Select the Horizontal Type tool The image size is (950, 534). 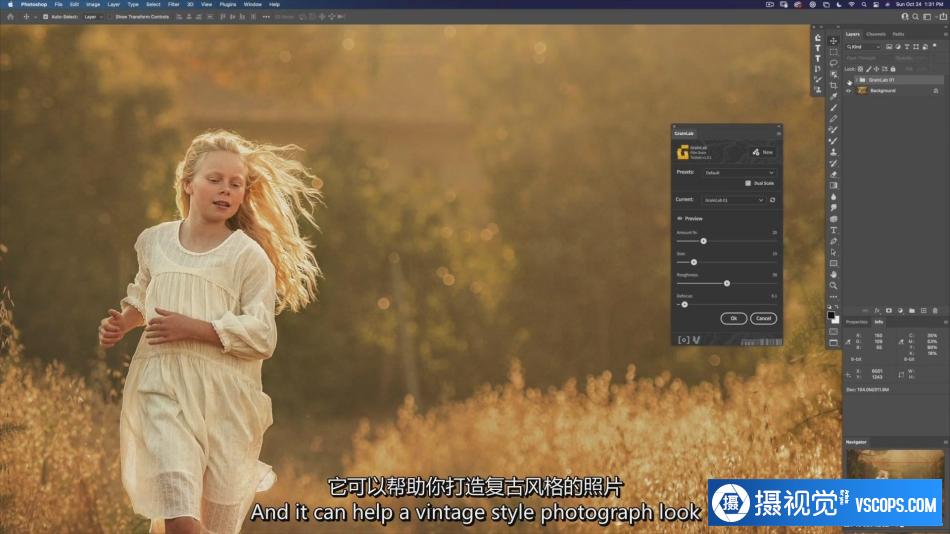click(834, 230)
